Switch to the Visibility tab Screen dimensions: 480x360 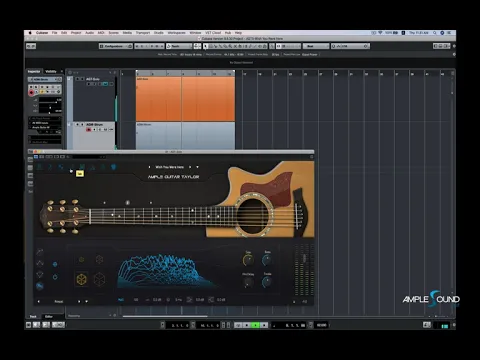point(51,71)
